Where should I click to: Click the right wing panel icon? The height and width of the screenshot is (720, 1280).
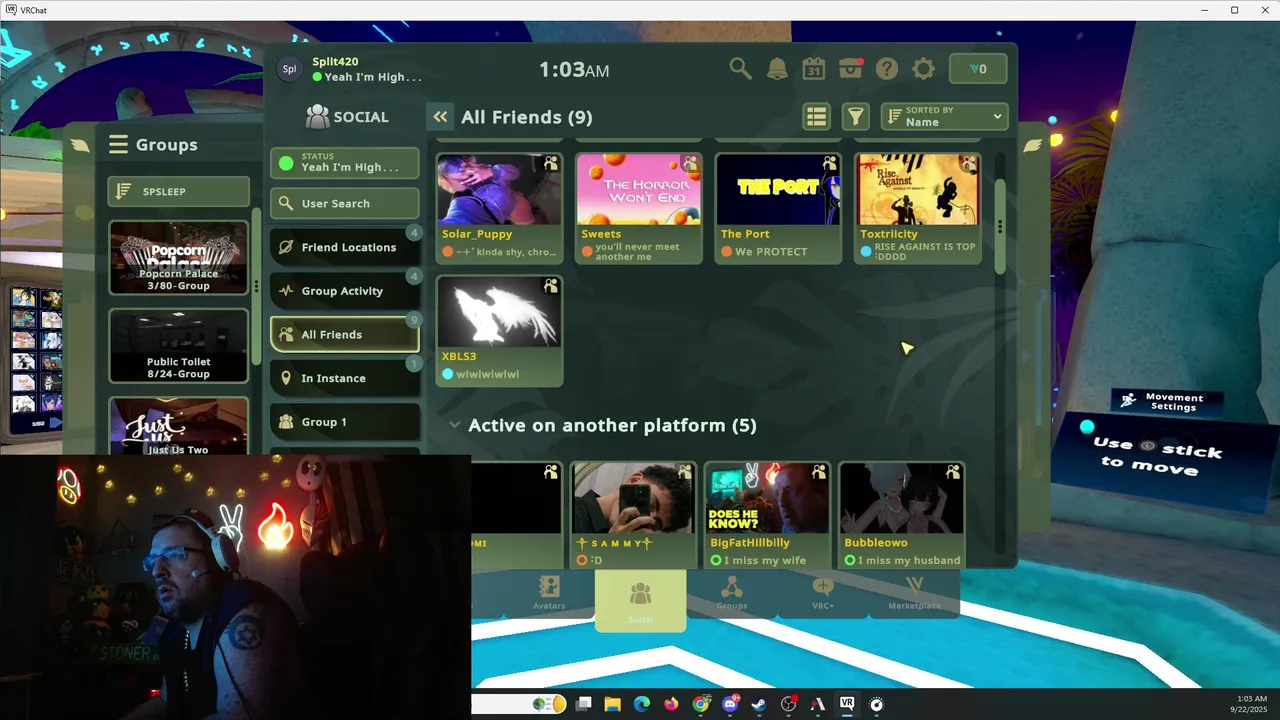1032,145
